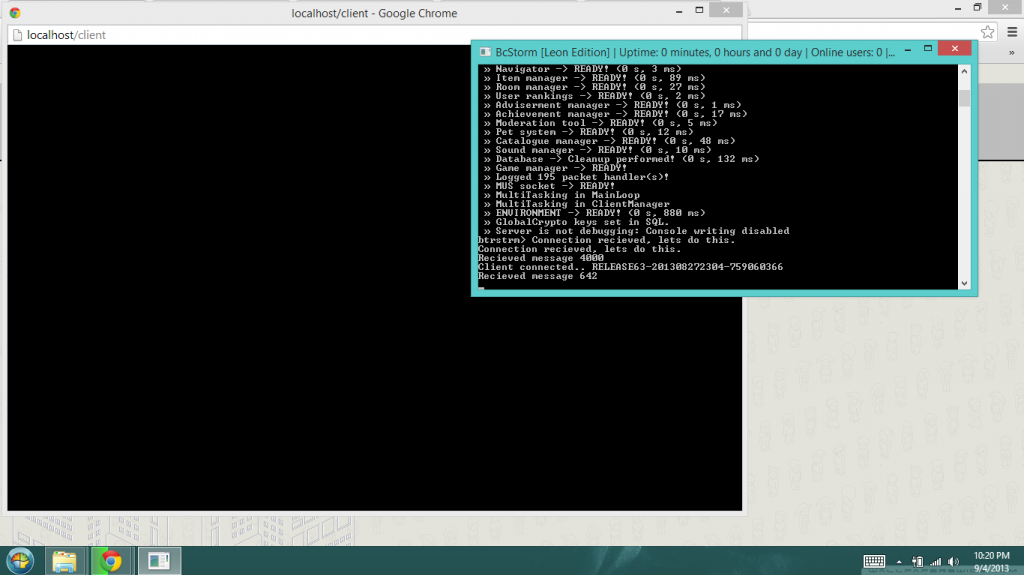Bookmark page with the star icon
Viewport: 1024px width, 575px height.
[x=986, y=32]
